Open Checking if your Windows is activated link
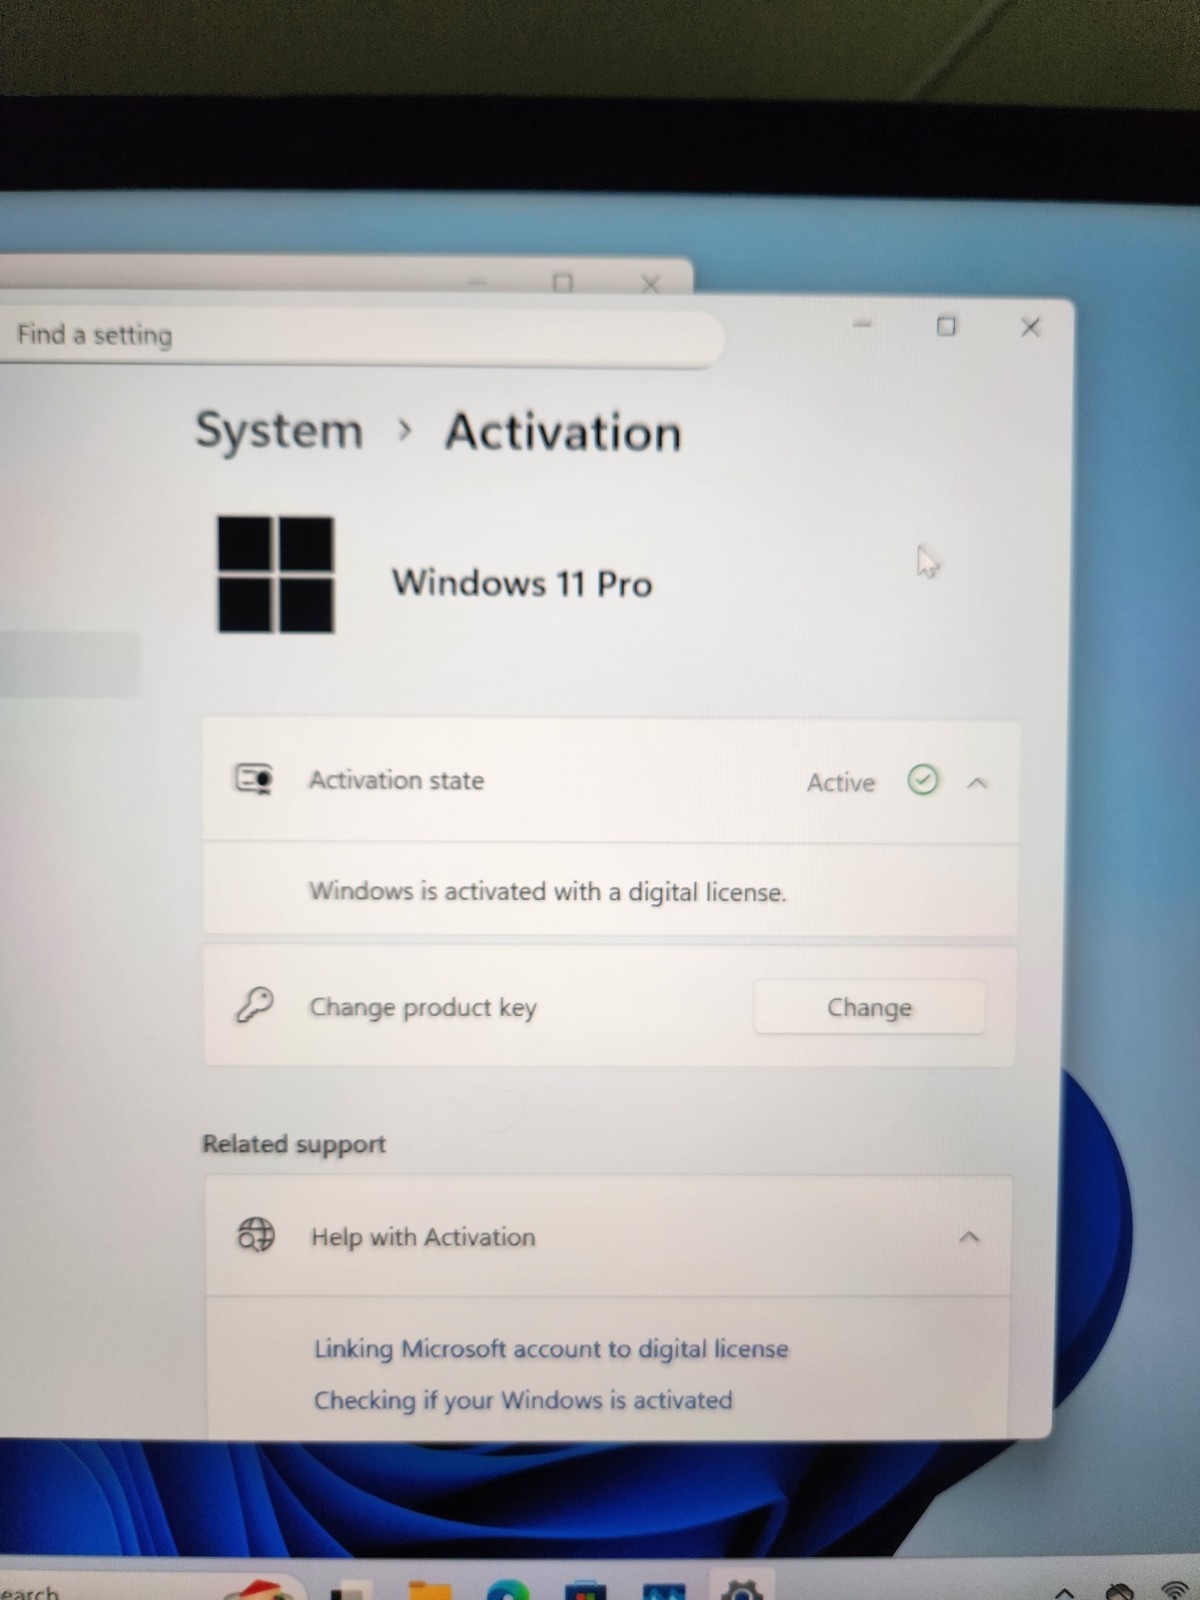The width and height of the screenshot is (1200, 1600). point(523,1400)
